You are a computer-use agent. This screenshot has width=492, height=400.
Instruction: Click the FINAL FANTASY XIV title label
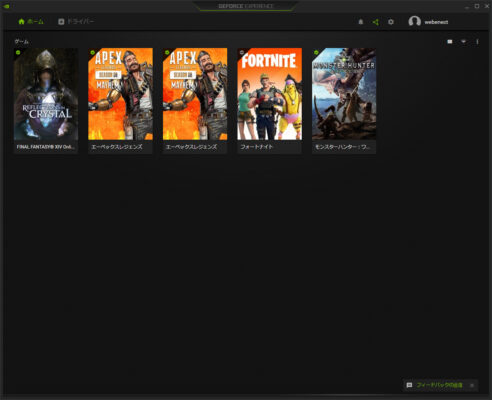46,147
